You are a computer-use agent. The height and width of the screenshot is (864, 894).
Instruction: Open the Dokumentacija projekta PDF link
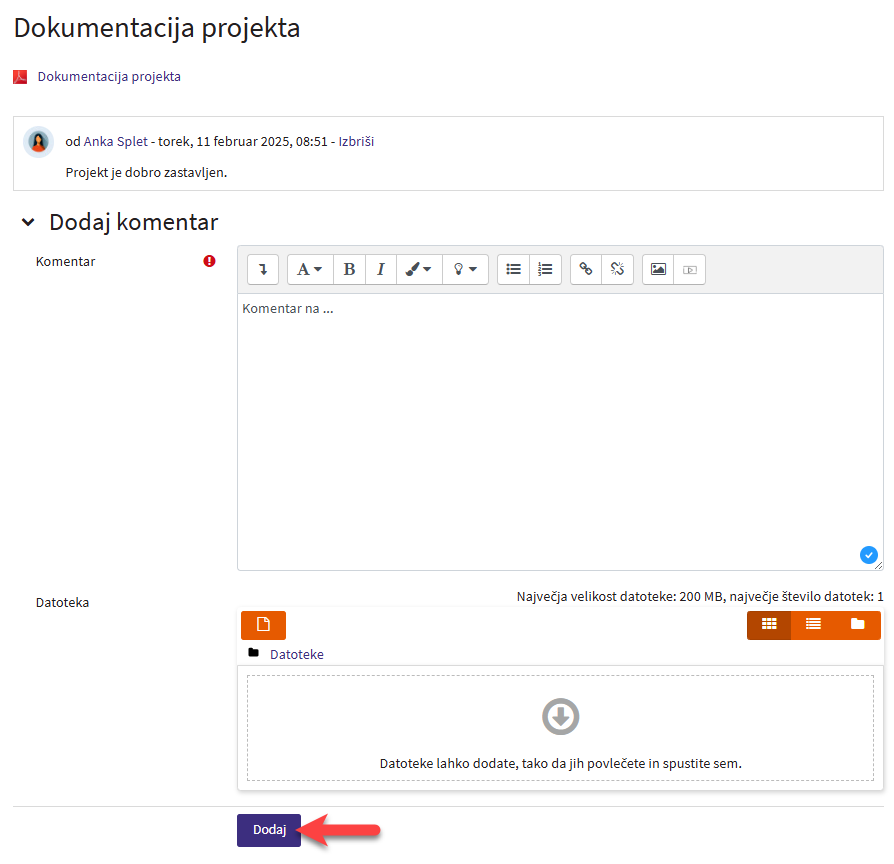point(109,76)
